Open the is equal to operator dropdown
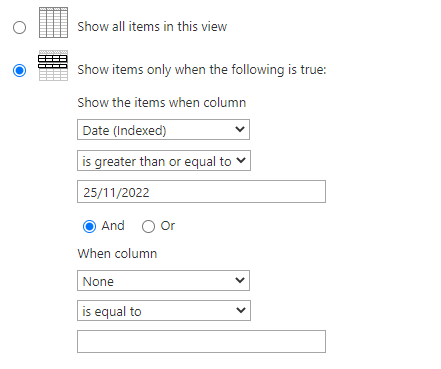441x369 pixels. (164, 311)
